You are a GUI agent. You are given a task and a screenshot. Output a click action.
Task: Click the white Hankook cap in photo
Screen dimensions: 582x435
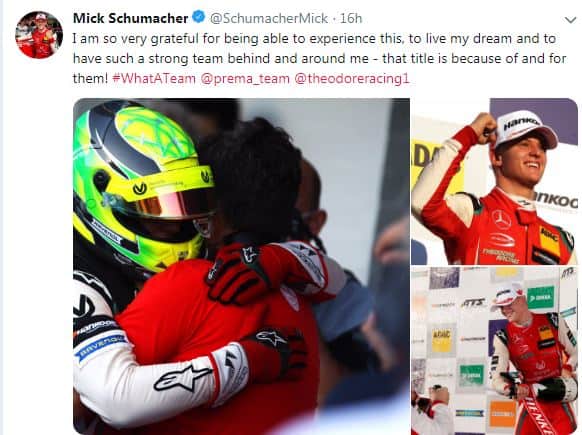[525, 129]
